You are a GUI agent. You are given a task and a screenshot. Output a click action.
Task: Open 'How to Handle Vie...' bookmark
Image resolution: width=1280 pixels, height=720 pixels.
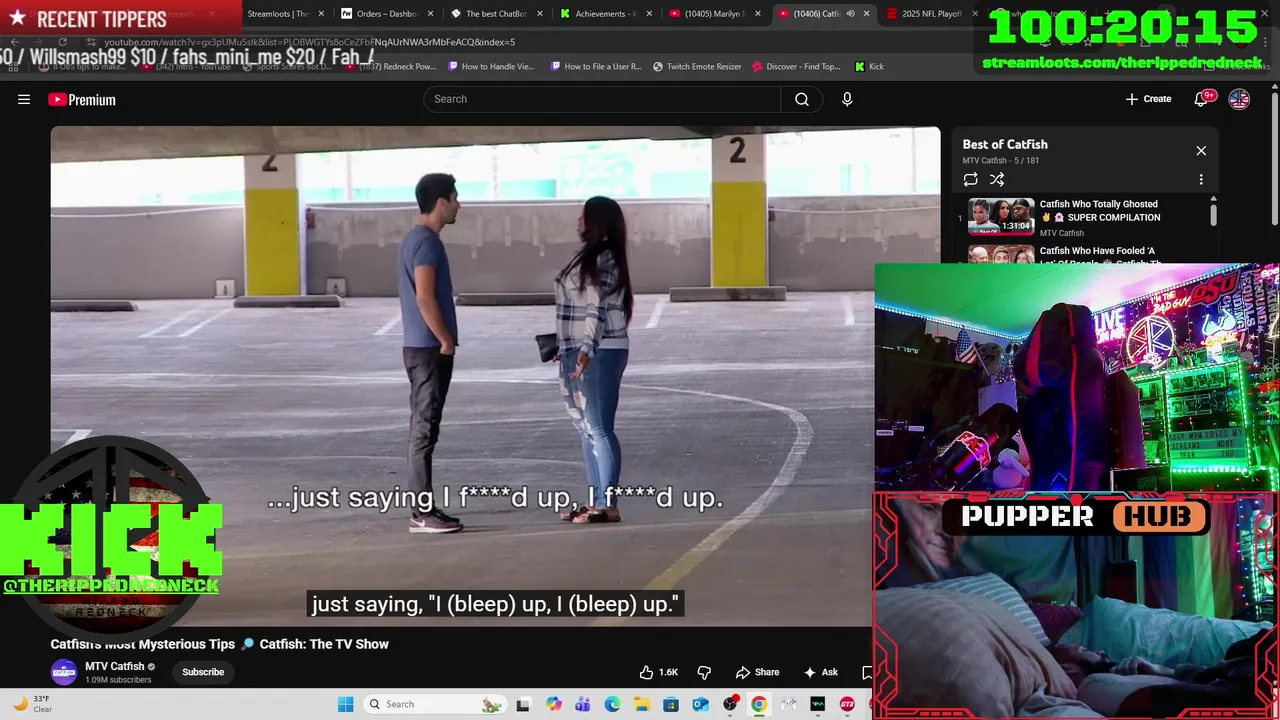pos(491,66)
